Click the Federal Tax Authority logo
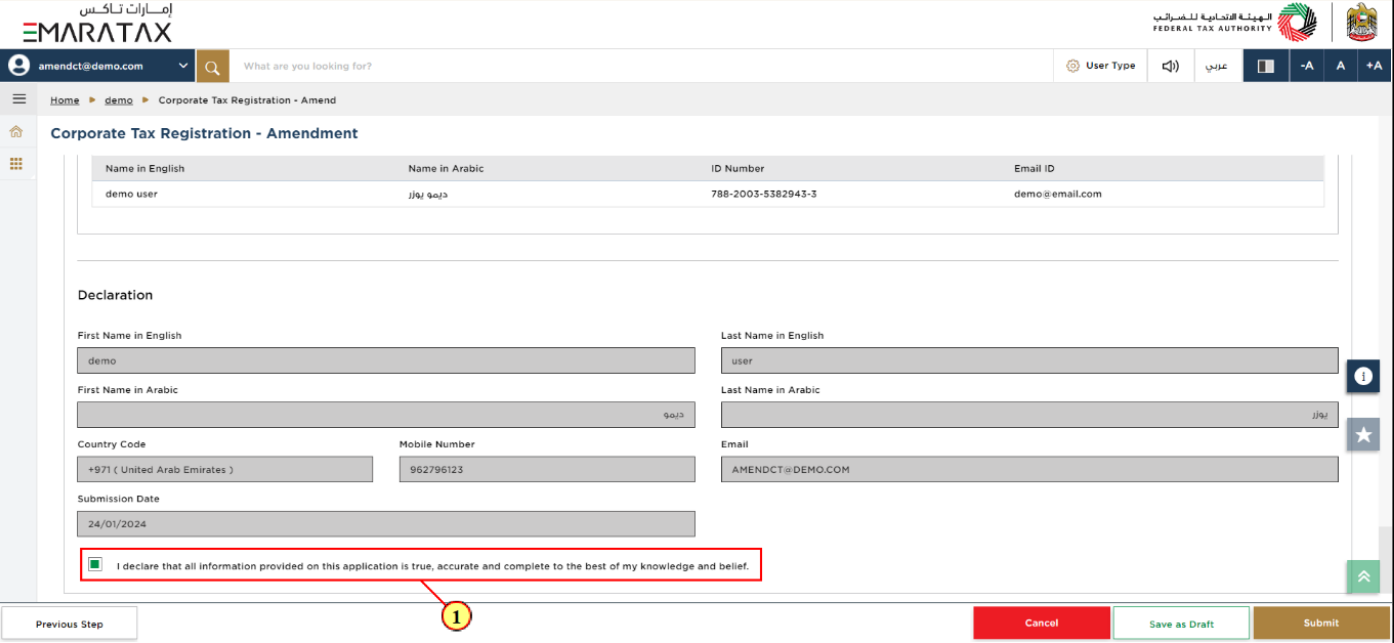The image size is (1394, 643). 1235,22
